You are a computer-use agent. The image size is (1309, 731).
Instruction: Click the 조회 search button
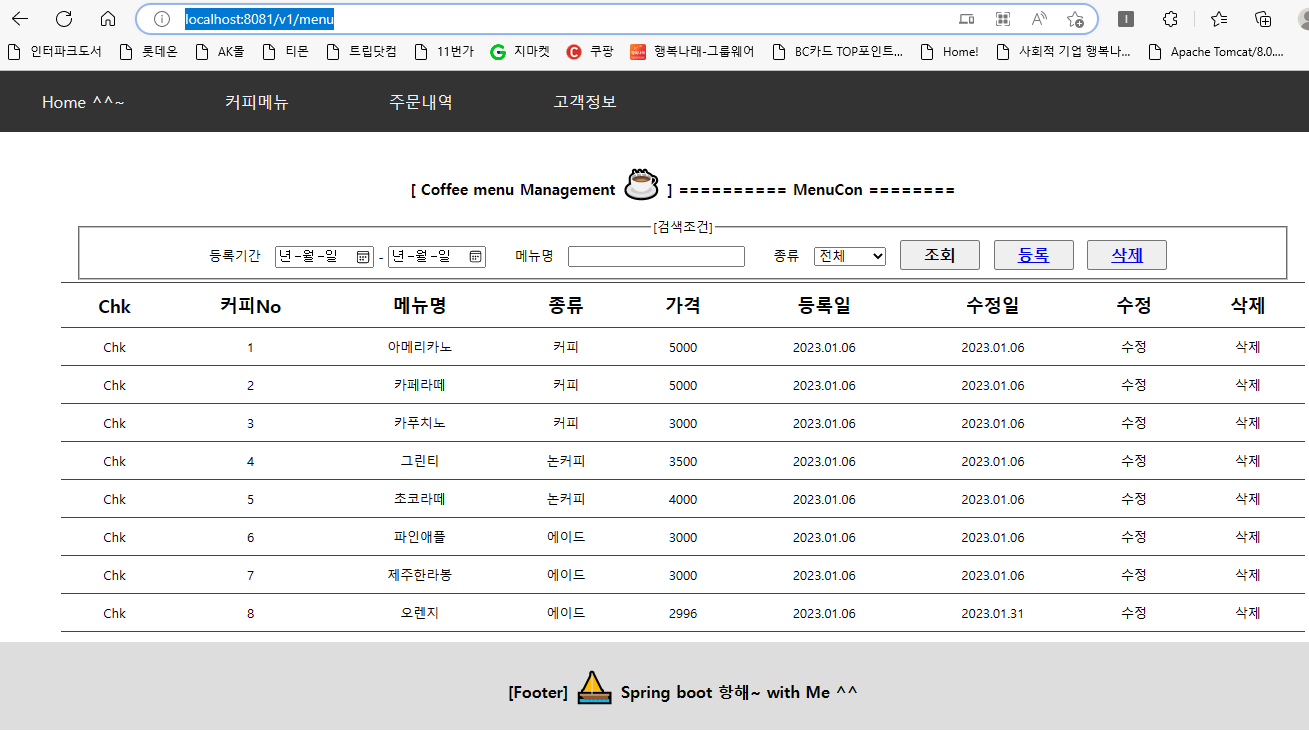pos(939,255)
